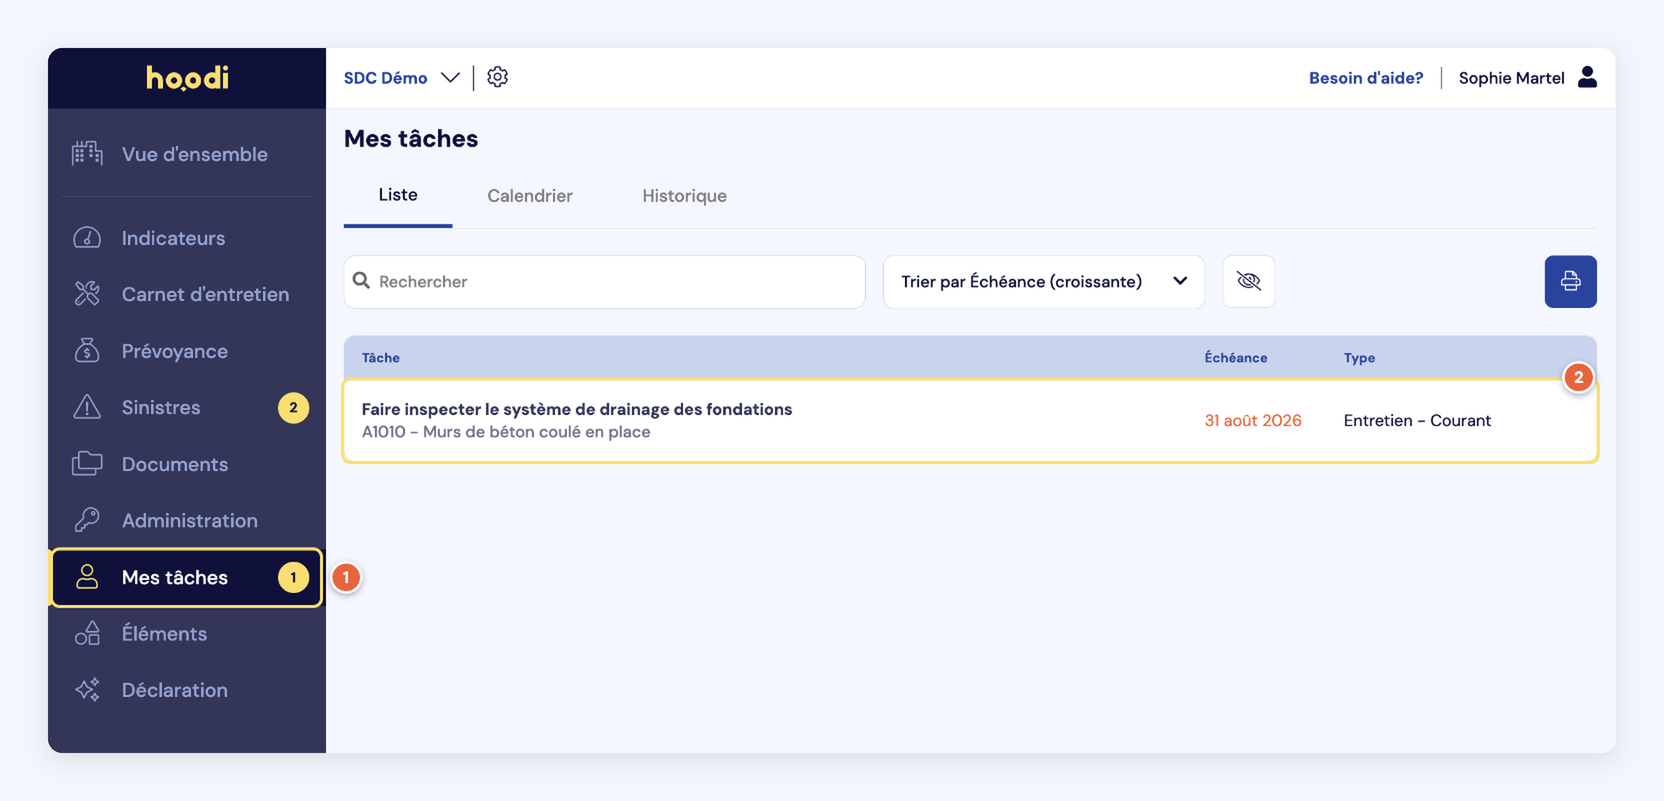
Task: Open Carnet d'entretien tools icon
Action: click(x=87, y=294)
